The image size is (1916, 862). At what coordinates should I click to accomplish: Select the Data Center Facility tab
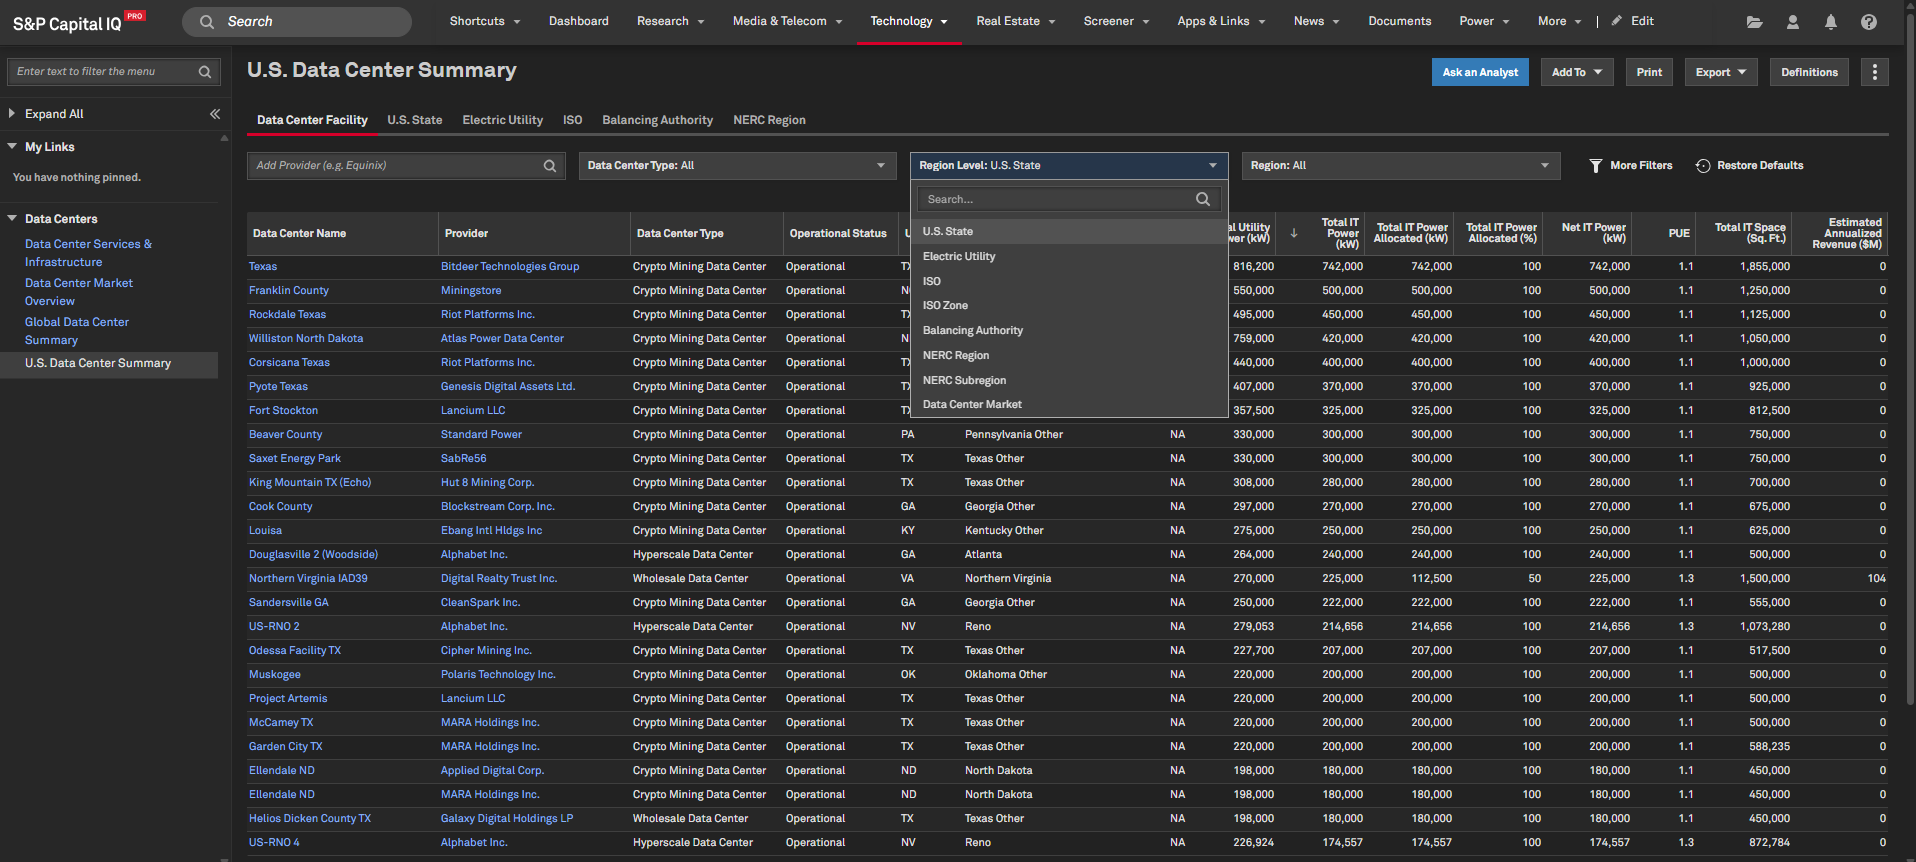click(312, 120)
